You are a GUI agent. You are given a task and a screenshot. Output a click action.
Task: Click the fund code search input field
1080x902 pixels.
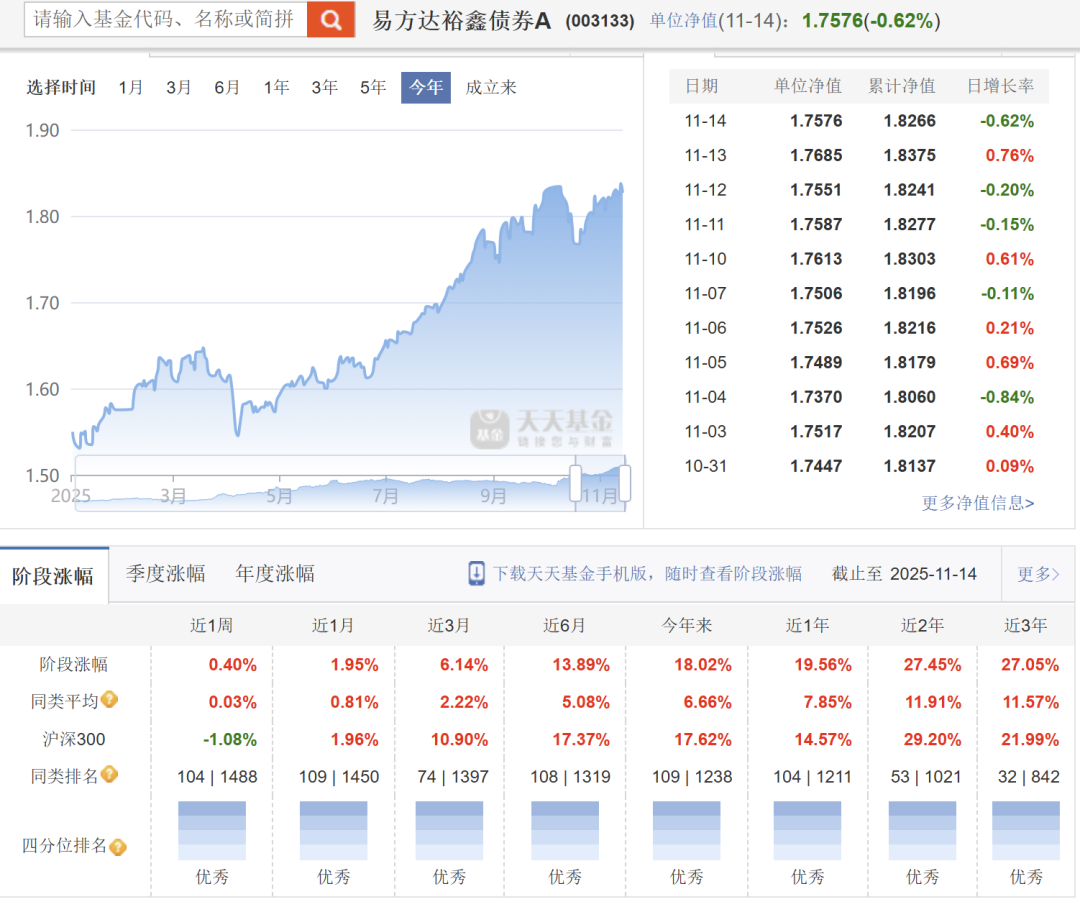coord(165,19)
